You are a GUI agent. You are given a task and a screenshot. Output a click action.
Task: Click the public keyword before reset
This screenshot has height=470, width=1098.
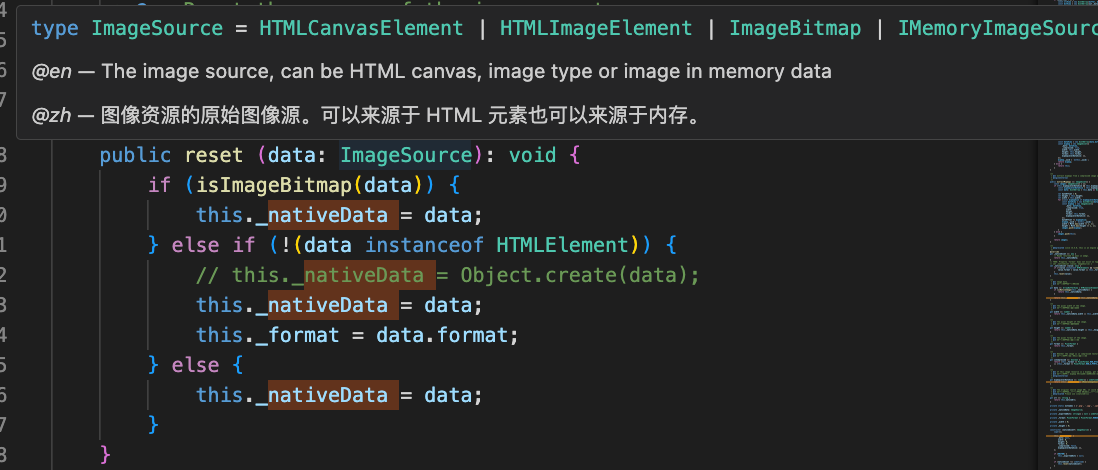[x=136, y=155]
